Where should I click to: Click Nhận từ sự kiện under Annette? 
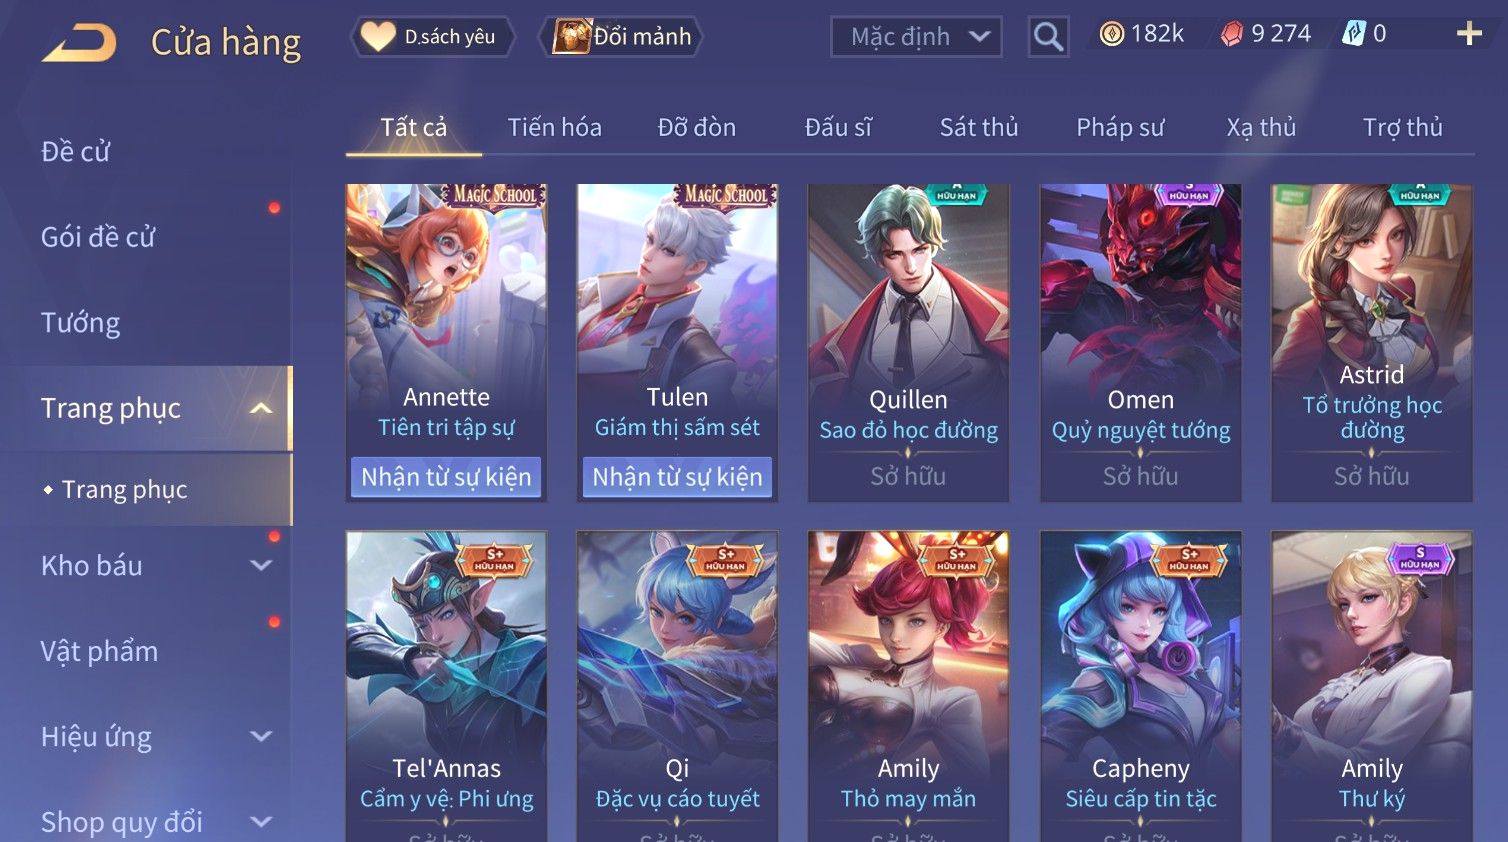coord(446,477)
